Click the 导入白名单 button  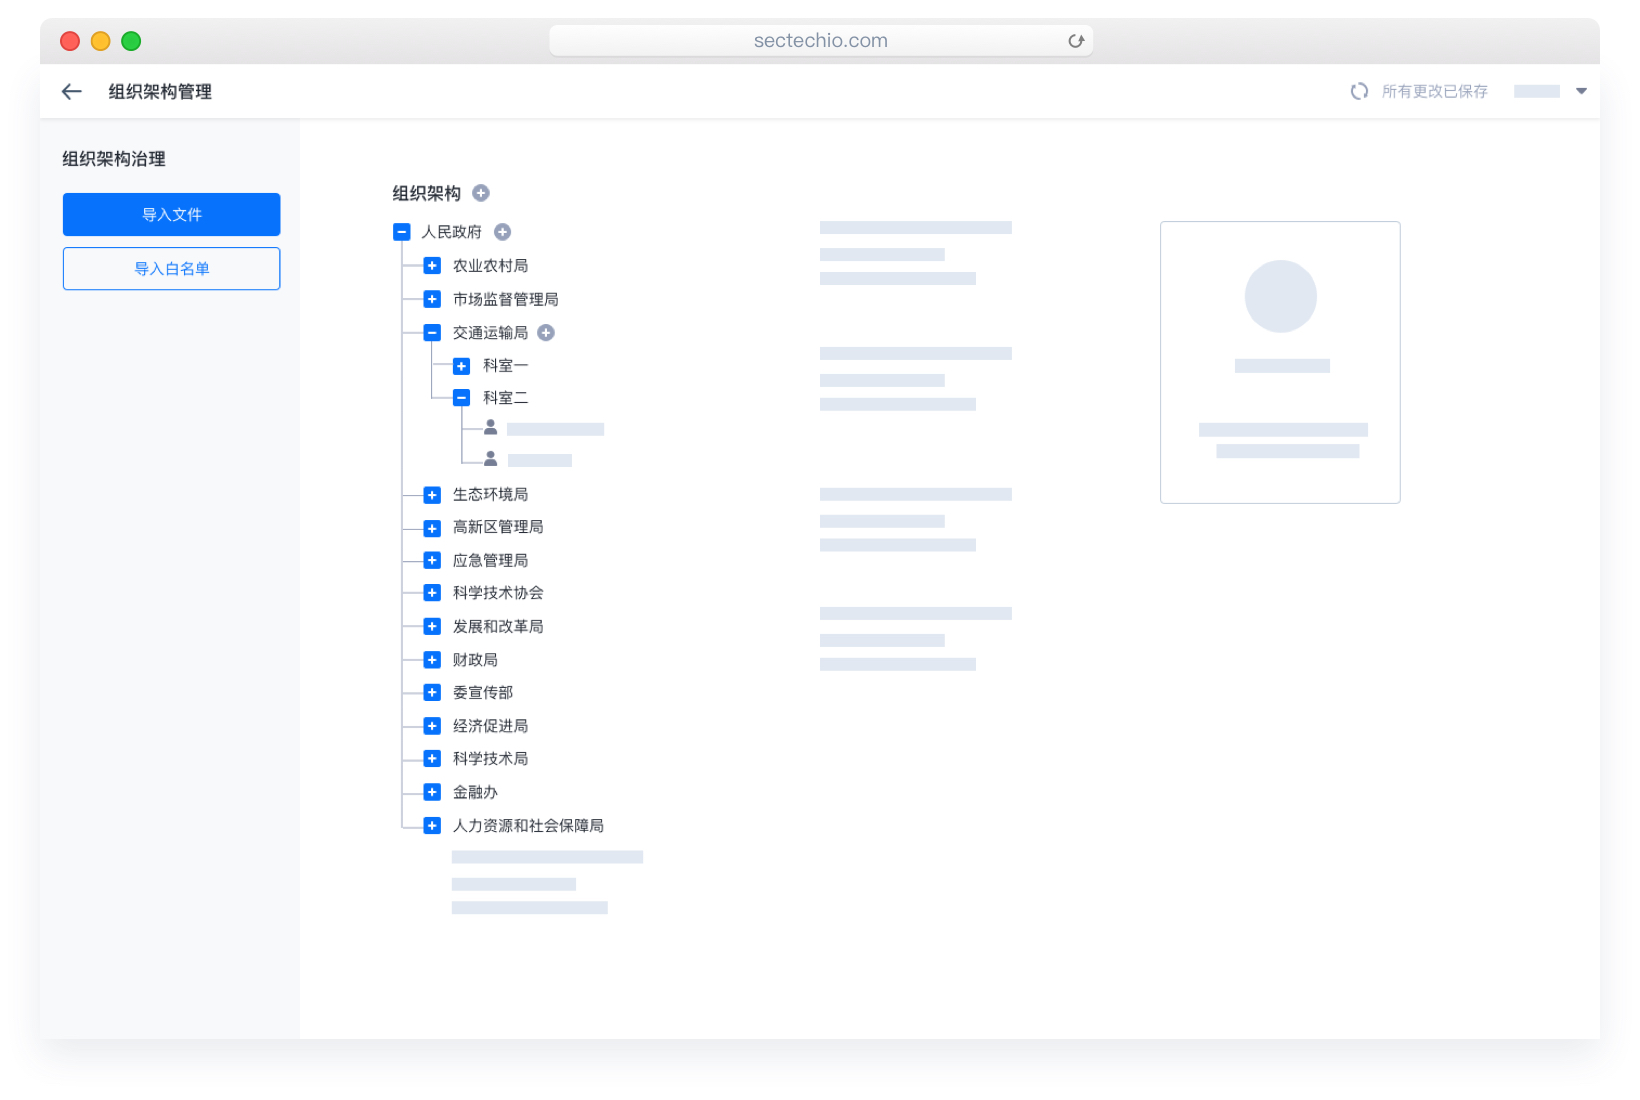click(x=171, y=269)
